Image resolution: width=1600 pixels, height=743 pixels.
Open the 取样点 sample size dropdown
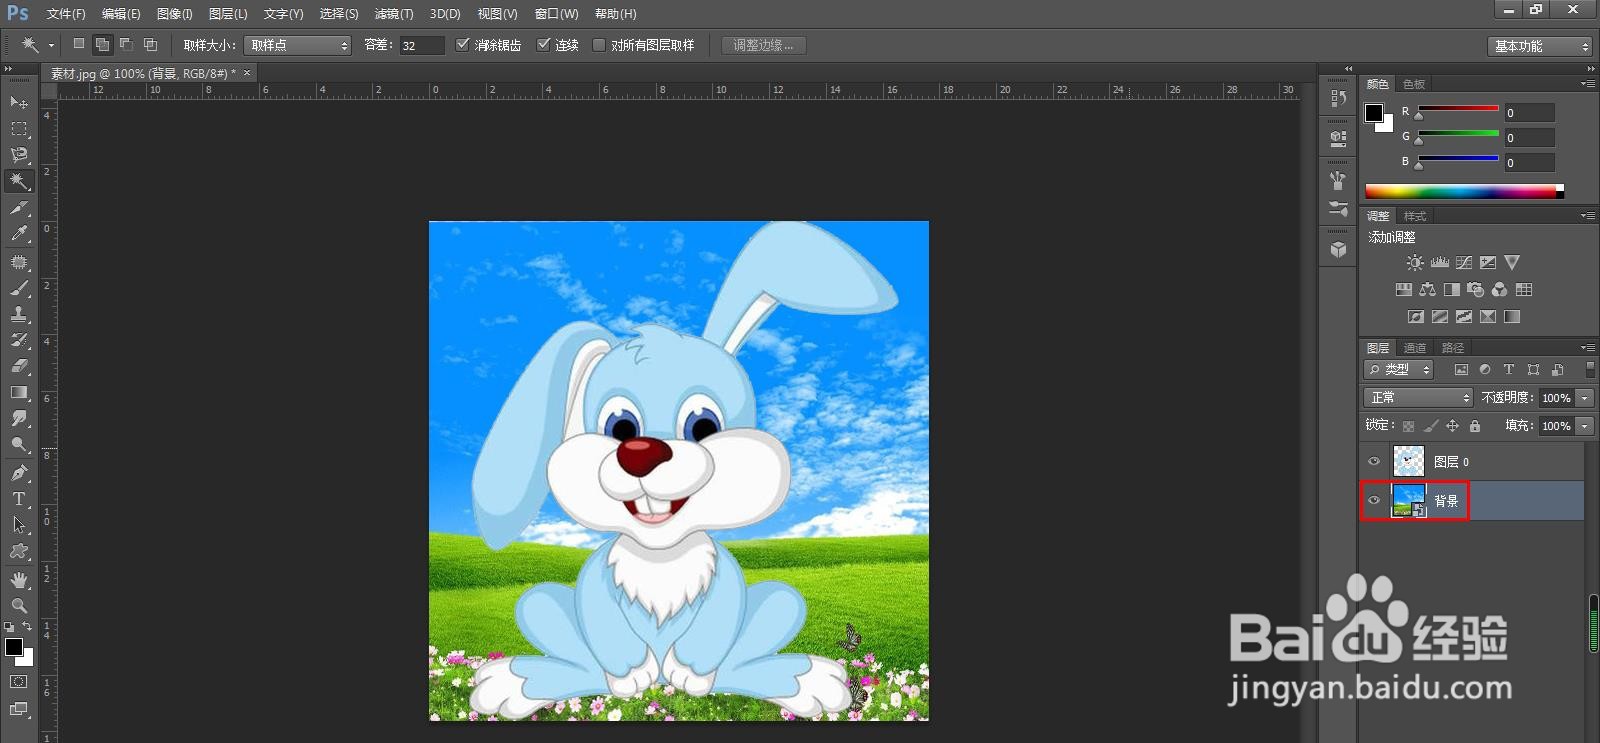(x=298, y=45)
